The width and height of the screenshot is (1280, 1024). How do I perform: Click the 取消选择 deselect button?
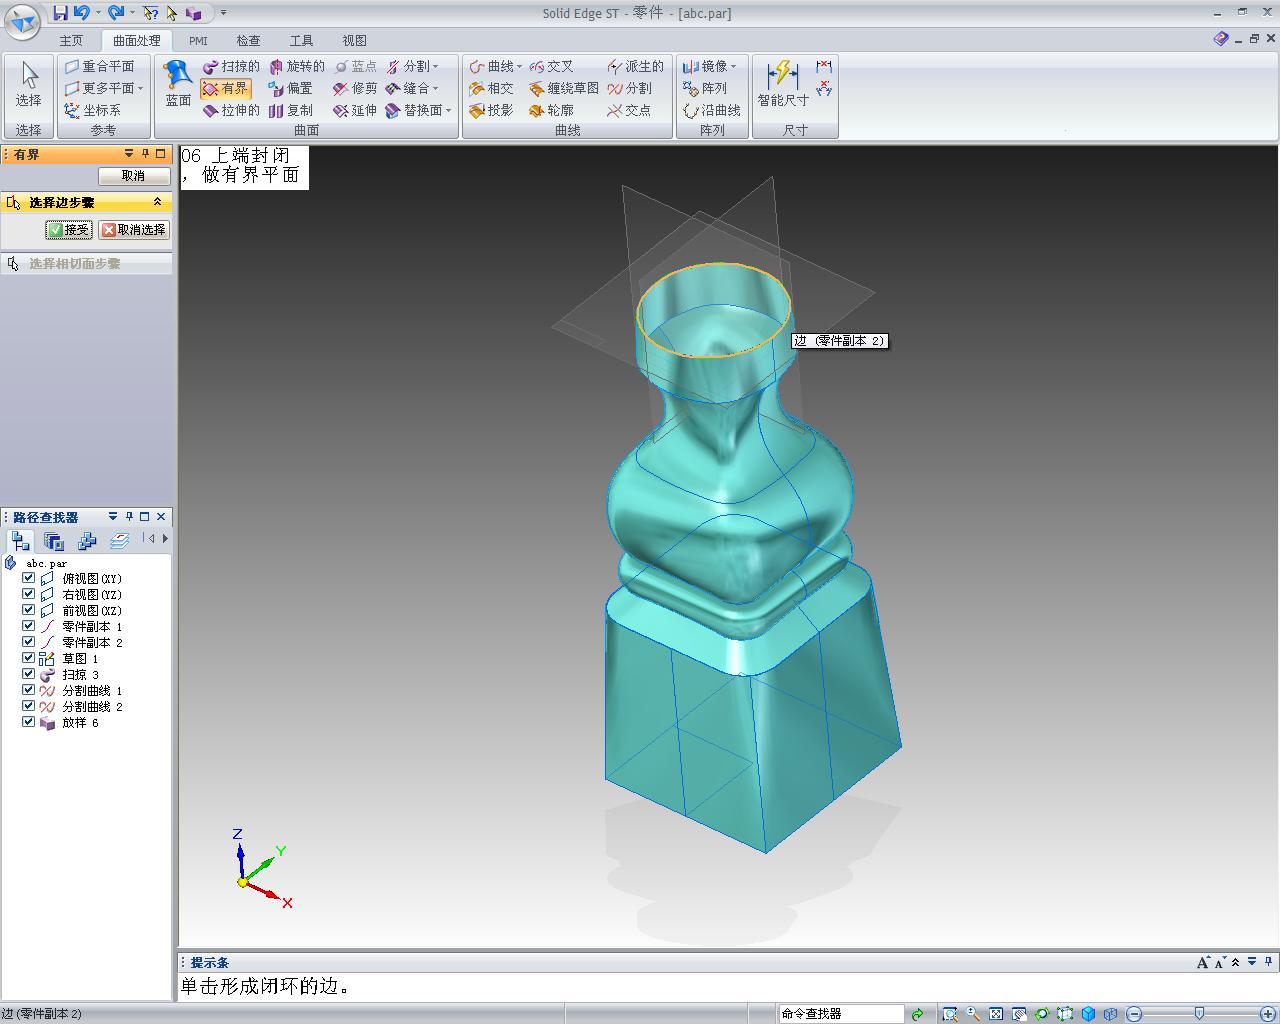click(x=134, y=230)
